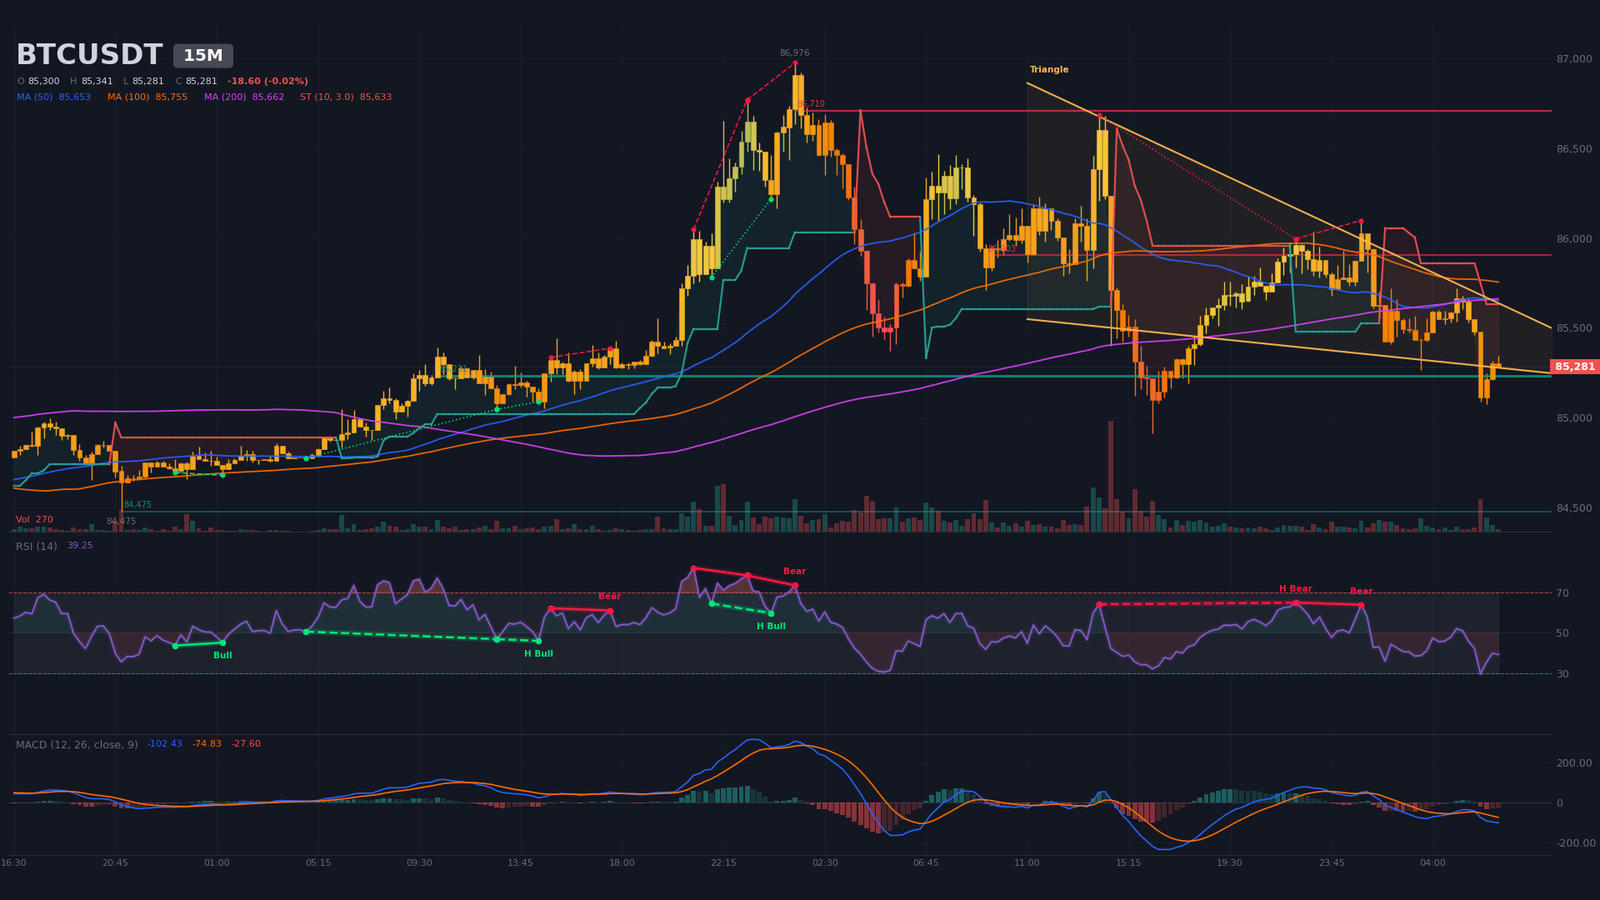The width and height of the screenshot is (1600, 900).
Task: Click the 22:15 time axis label
Action: pos(723,863)
